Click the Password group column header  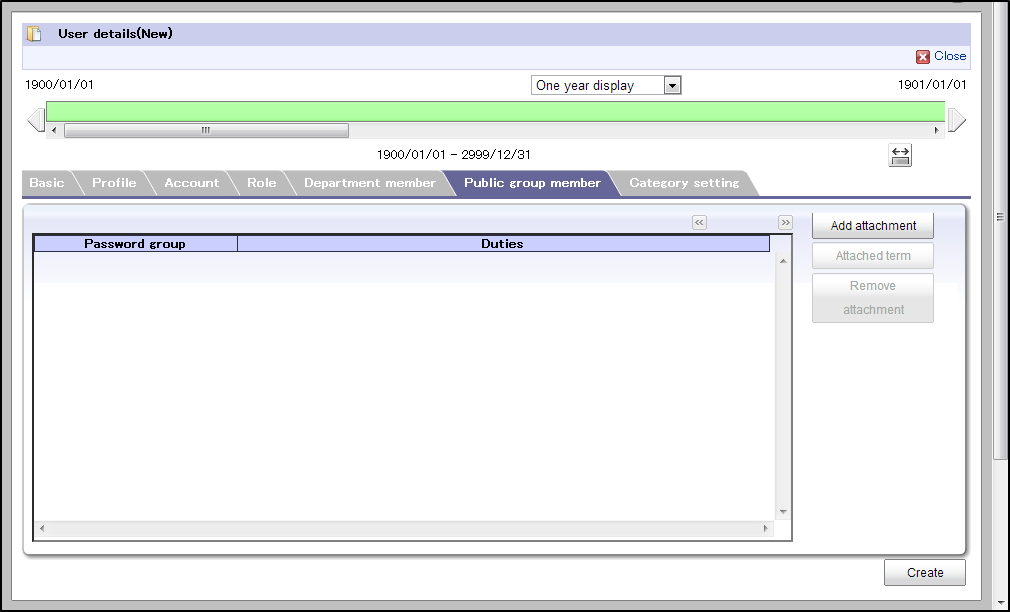tap(135, 244)
